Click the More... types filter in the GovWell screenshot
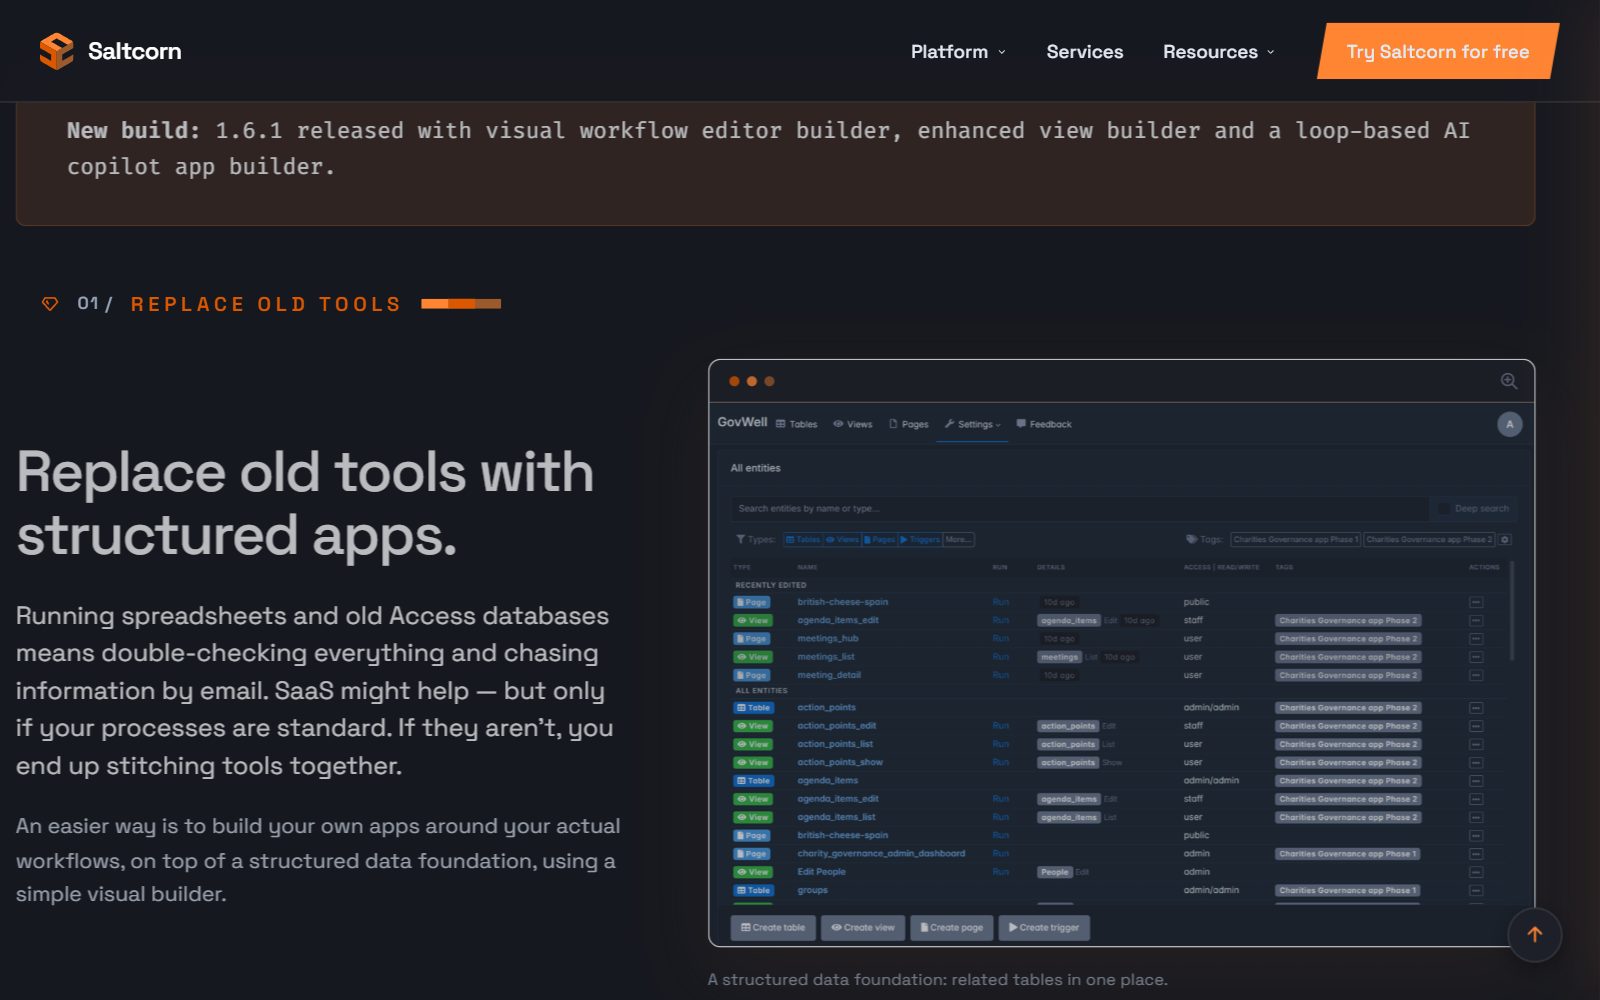The image size is (1600, 1000). [x=958, y=539]
